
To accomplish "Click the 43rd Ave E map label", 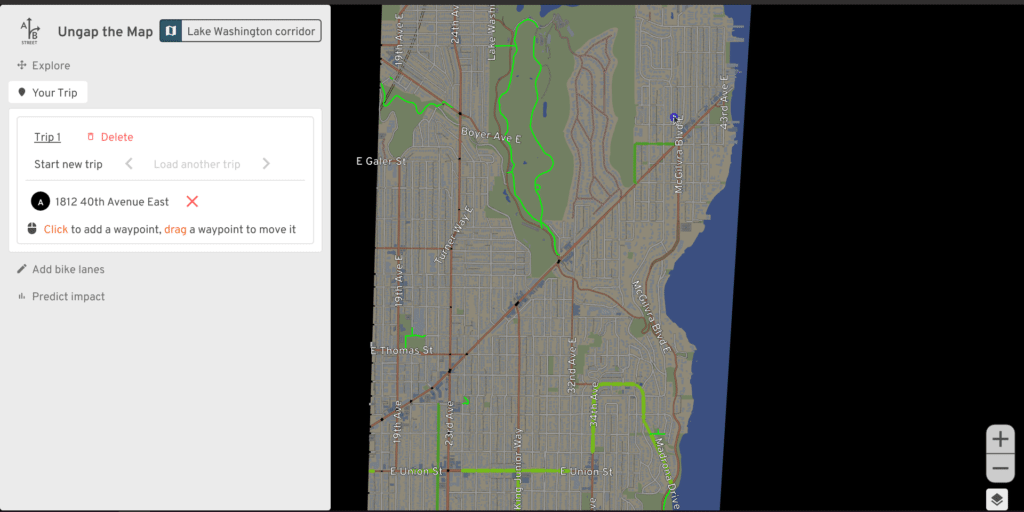I will [724, 101].
